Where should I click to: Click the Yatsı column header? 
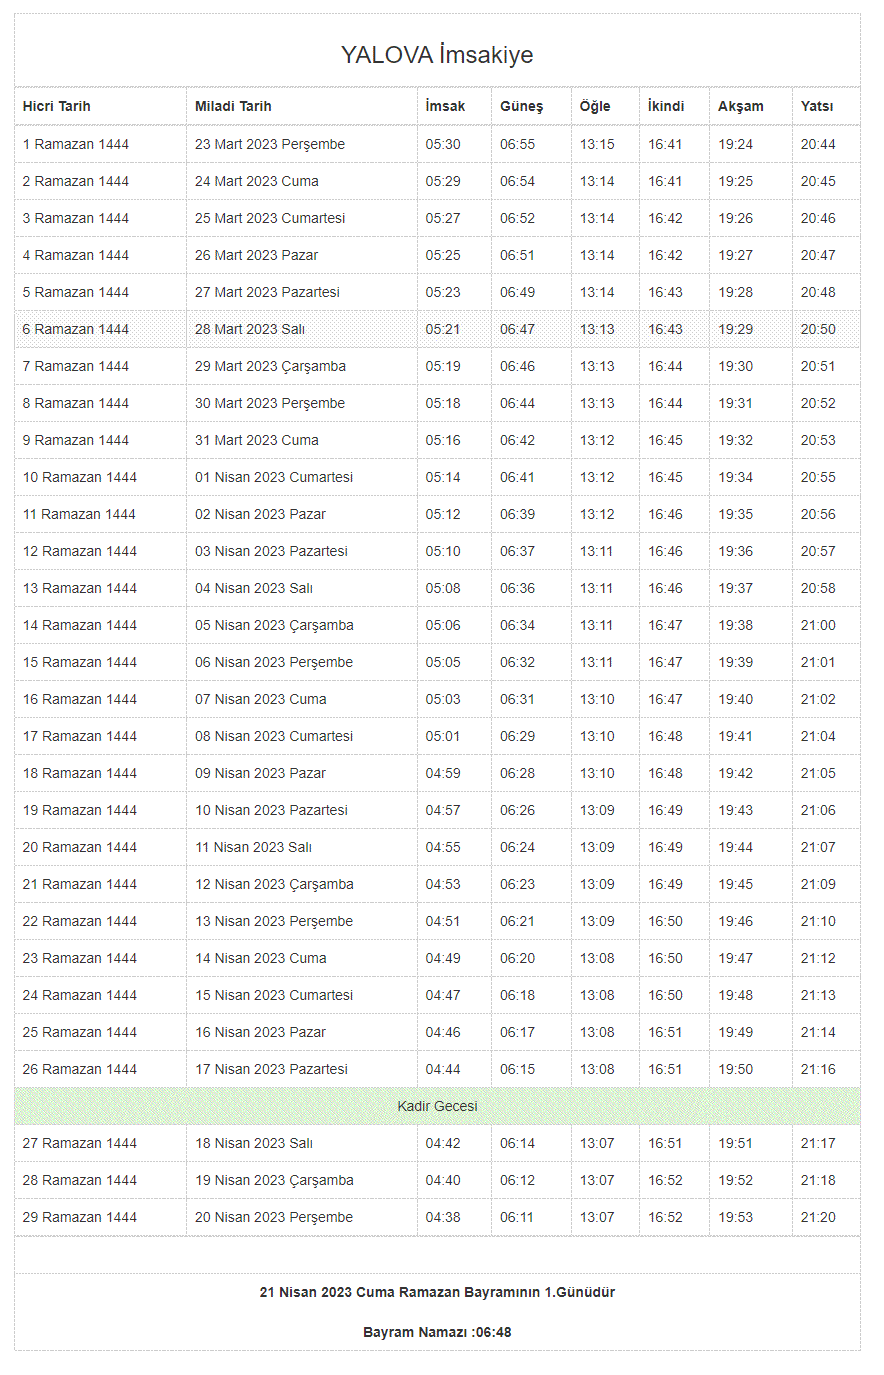coord(817,106)
